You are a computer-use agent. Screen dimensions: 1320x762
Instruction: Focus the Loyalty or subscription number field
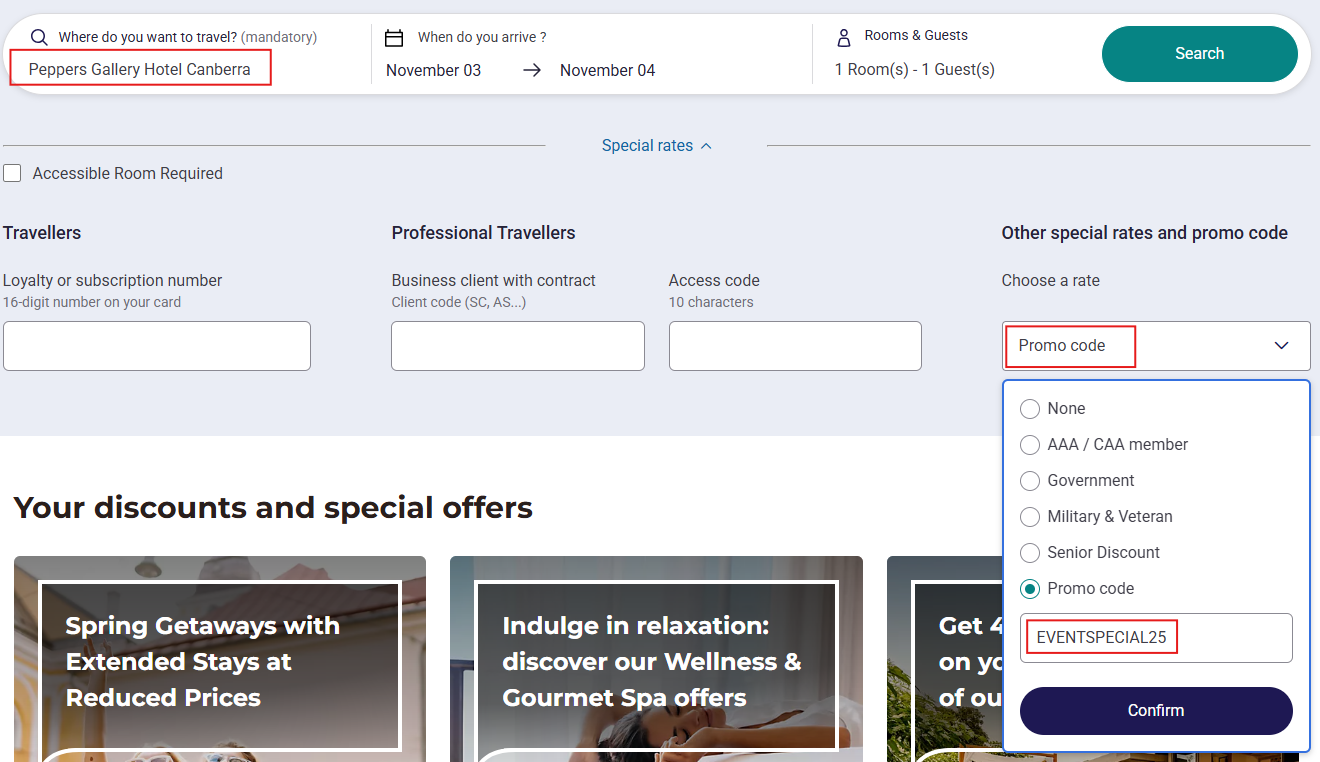coord(157,346)
